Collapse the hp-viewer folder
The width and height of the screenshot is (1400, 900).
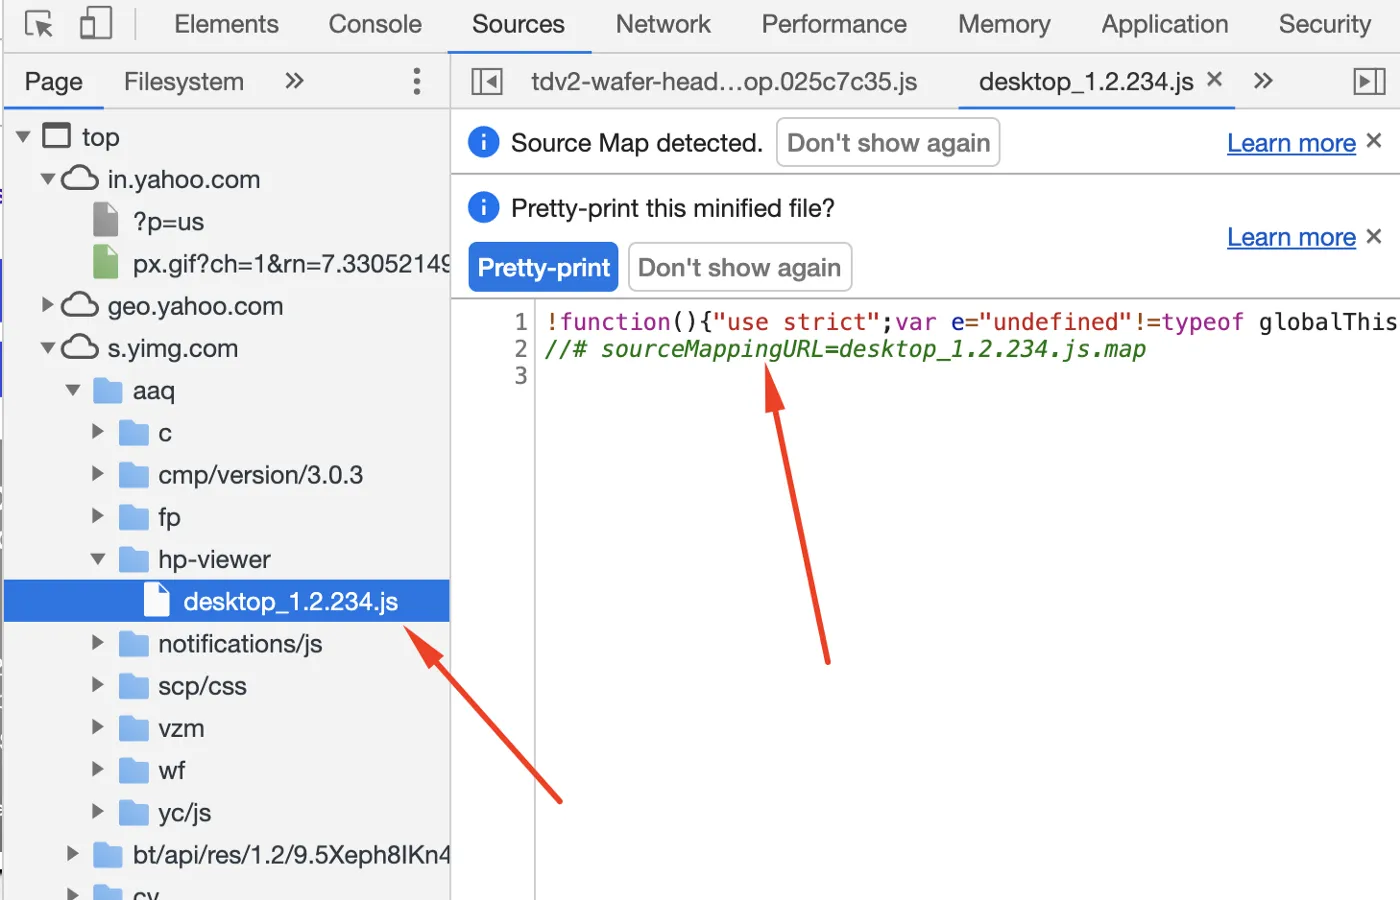click(98, 559)
